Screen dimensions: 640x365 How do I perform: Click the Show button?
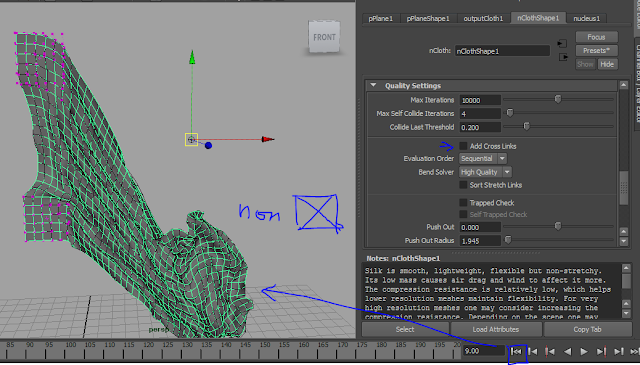click(585, 64)
